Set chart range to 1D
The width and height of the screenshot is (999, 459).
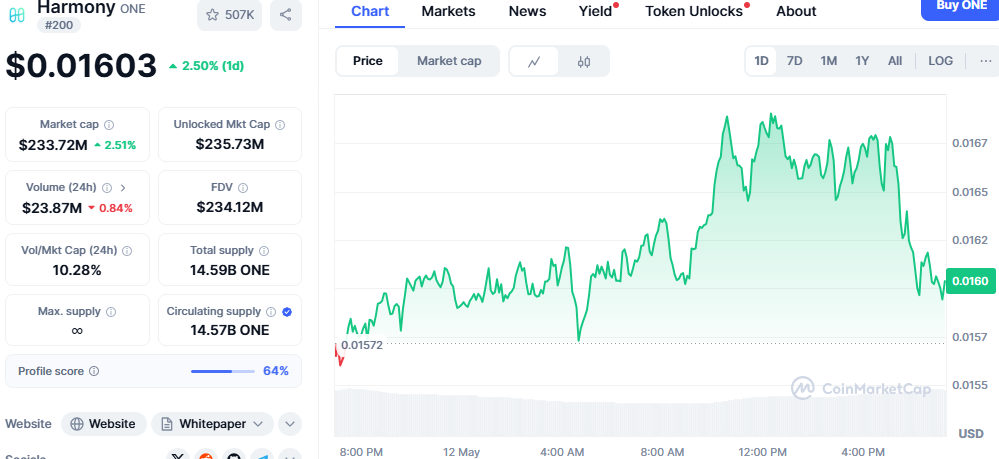[761, 61]
